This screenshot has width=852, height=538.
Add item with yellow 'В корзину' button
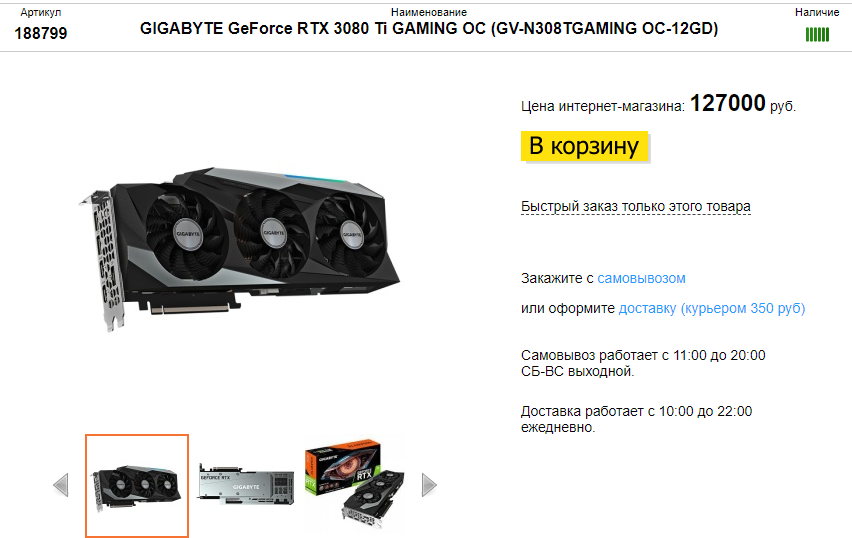click(x=585, y=146)
